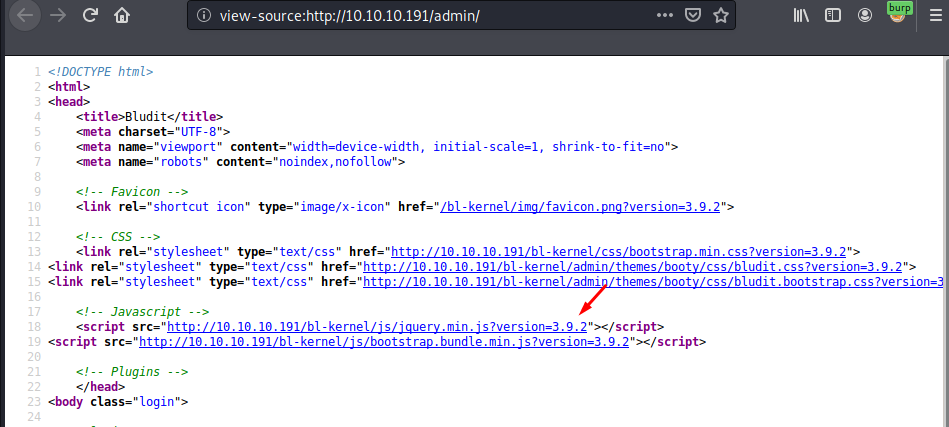The height and width of the screenshot is (427, 949).
Task: Open the jquery.min.js script link
Action: coord(377,327)
